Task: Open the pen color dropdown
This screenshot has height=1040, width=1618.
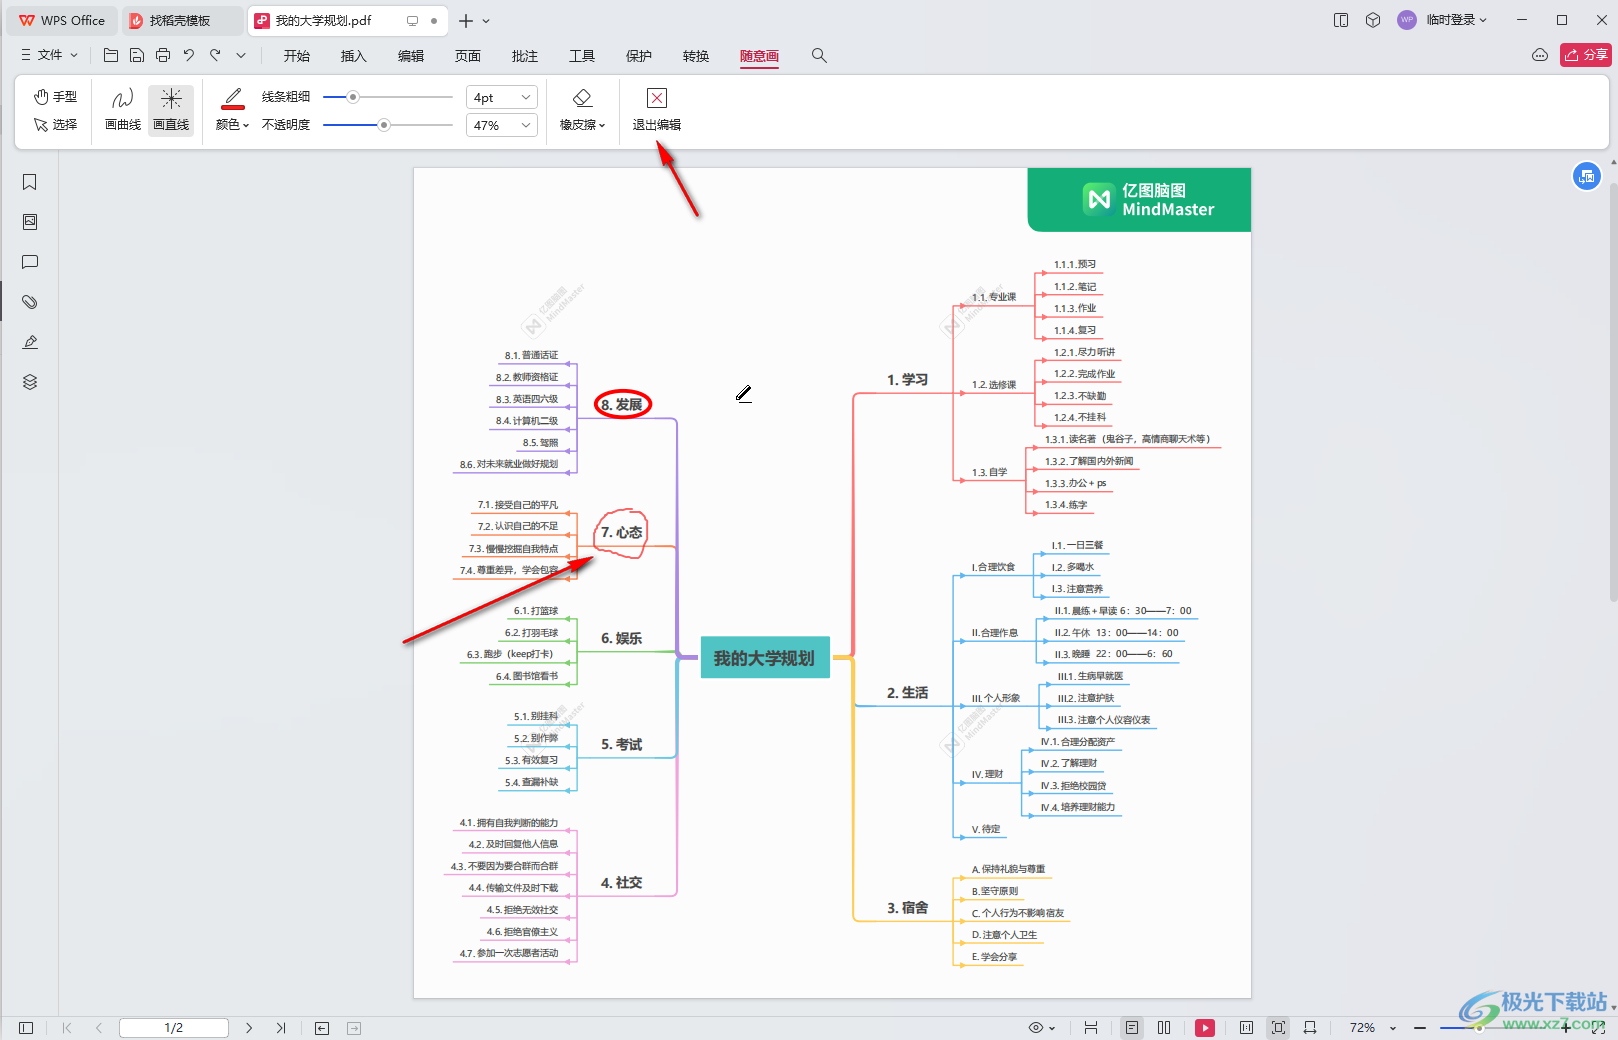Action: (x=232, y=125)
